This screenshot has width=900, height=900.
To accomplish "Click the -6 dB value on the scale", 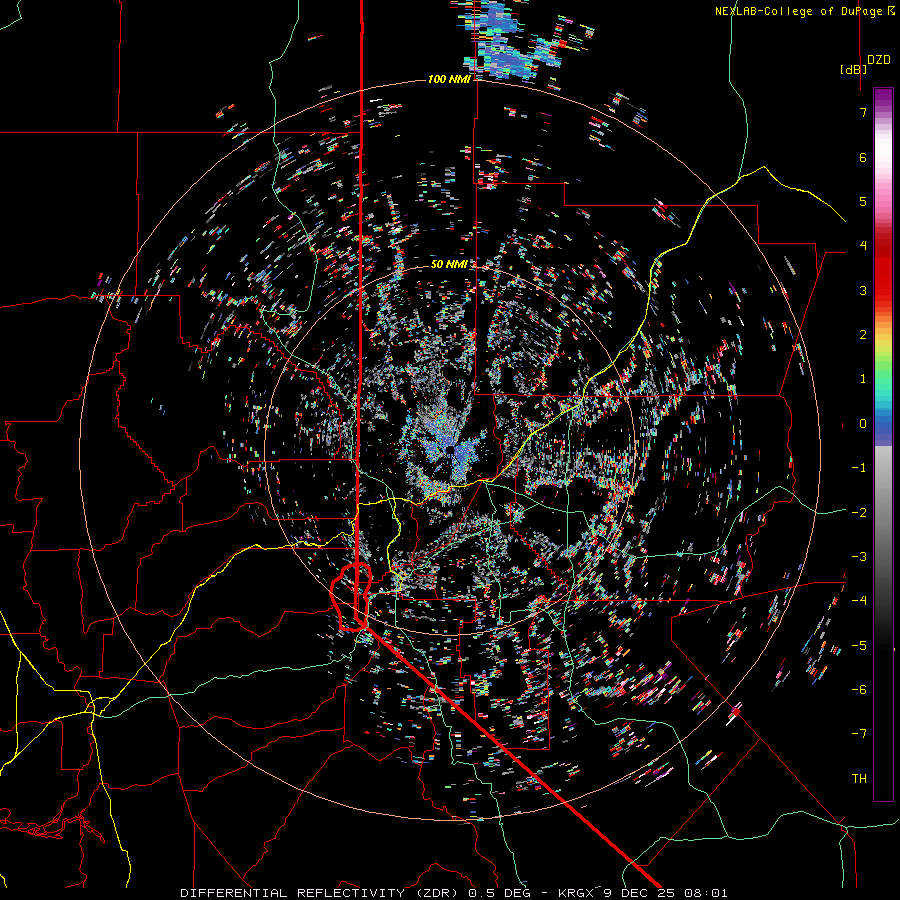I will [x=859, y=690].
